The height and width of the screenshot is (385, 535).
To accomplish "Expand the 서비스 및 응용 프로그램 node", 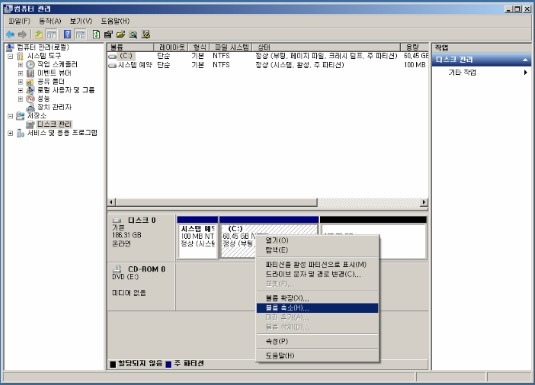I will pyautogui.click(x=11, y=133).
